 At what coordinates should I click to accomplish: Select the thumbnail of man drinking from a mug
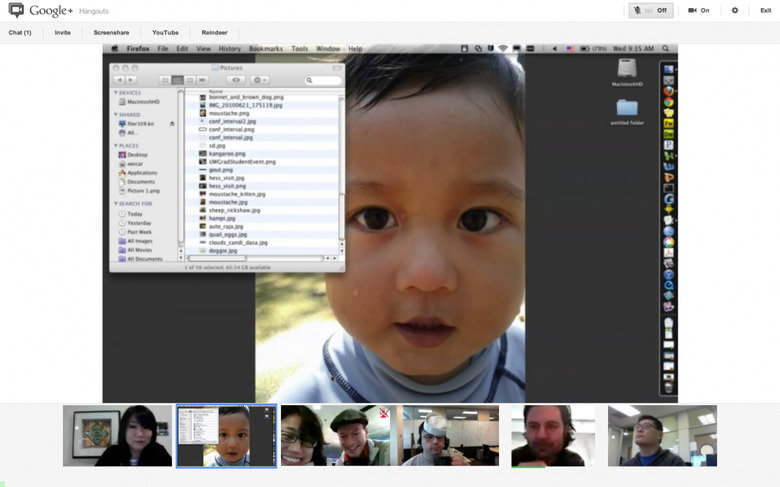click(x=450, y=436)
